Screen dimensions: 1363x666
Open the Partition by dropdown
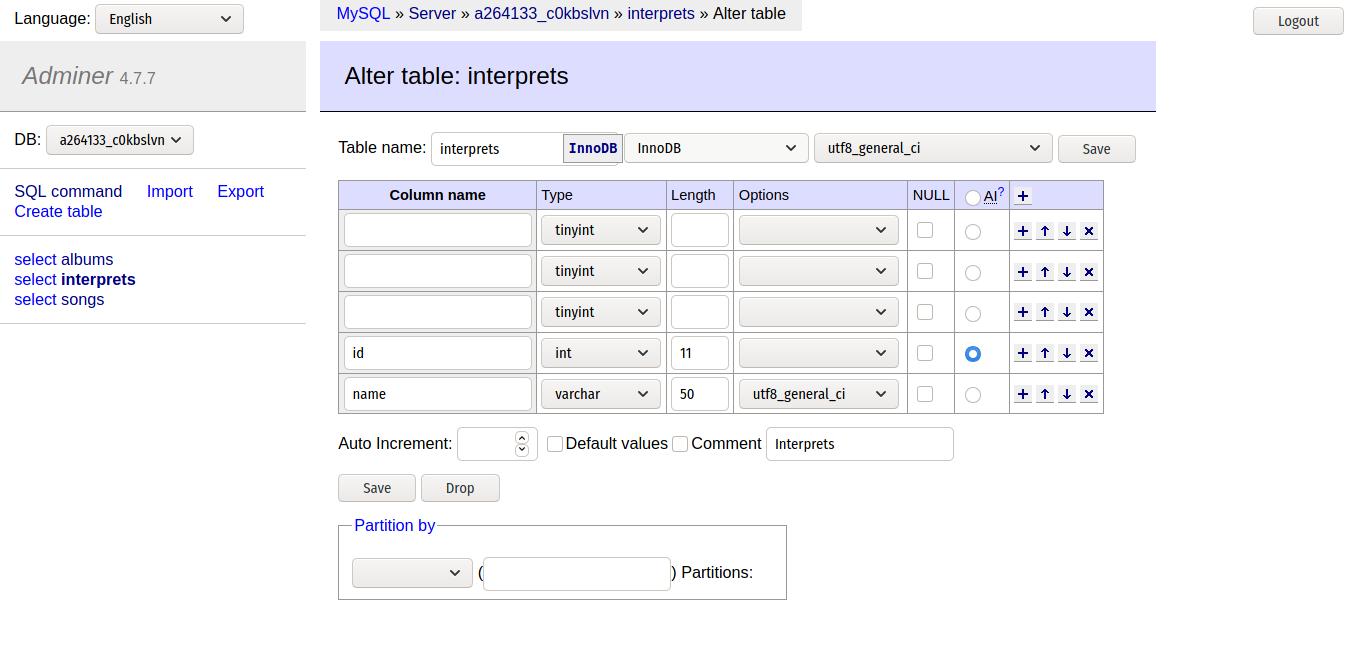pos(411,573)
